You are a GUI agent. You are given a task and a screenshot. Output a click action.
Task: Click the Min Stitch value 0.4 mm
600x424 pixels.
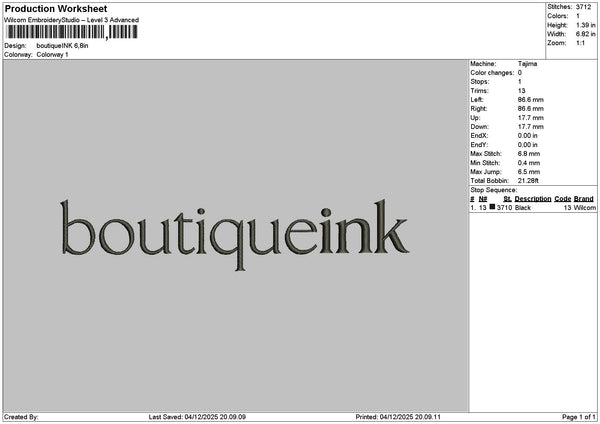coord(529,163)
